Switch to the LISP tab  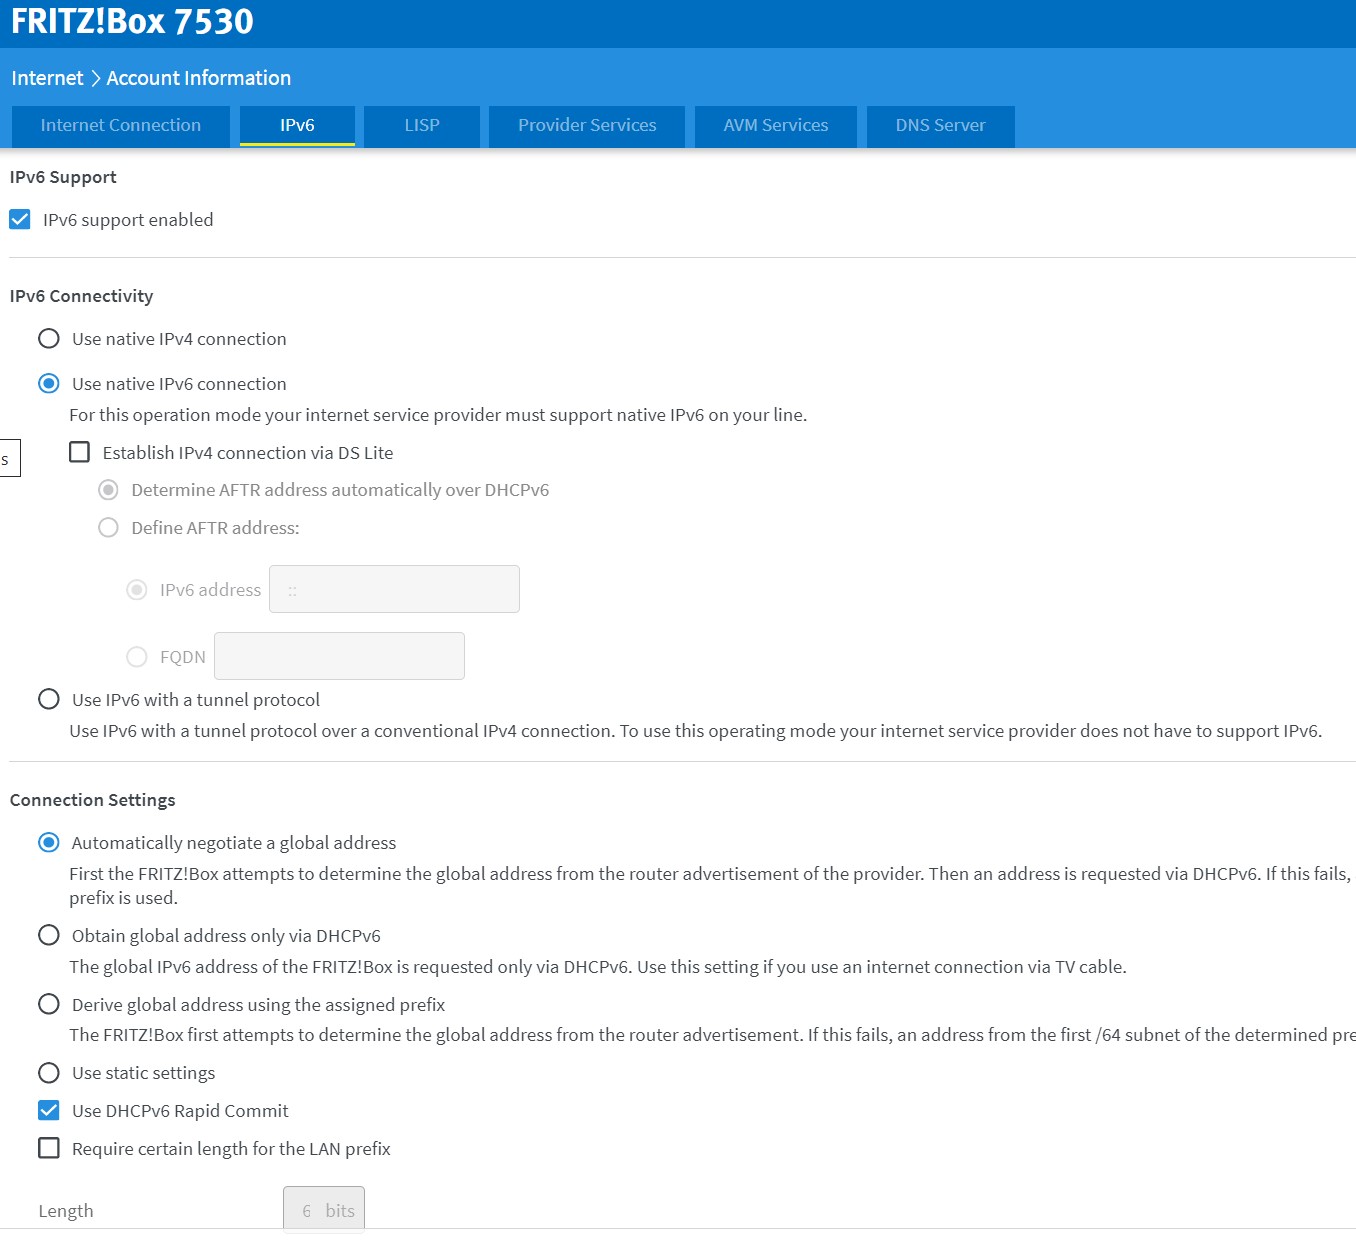click(422, 126)
